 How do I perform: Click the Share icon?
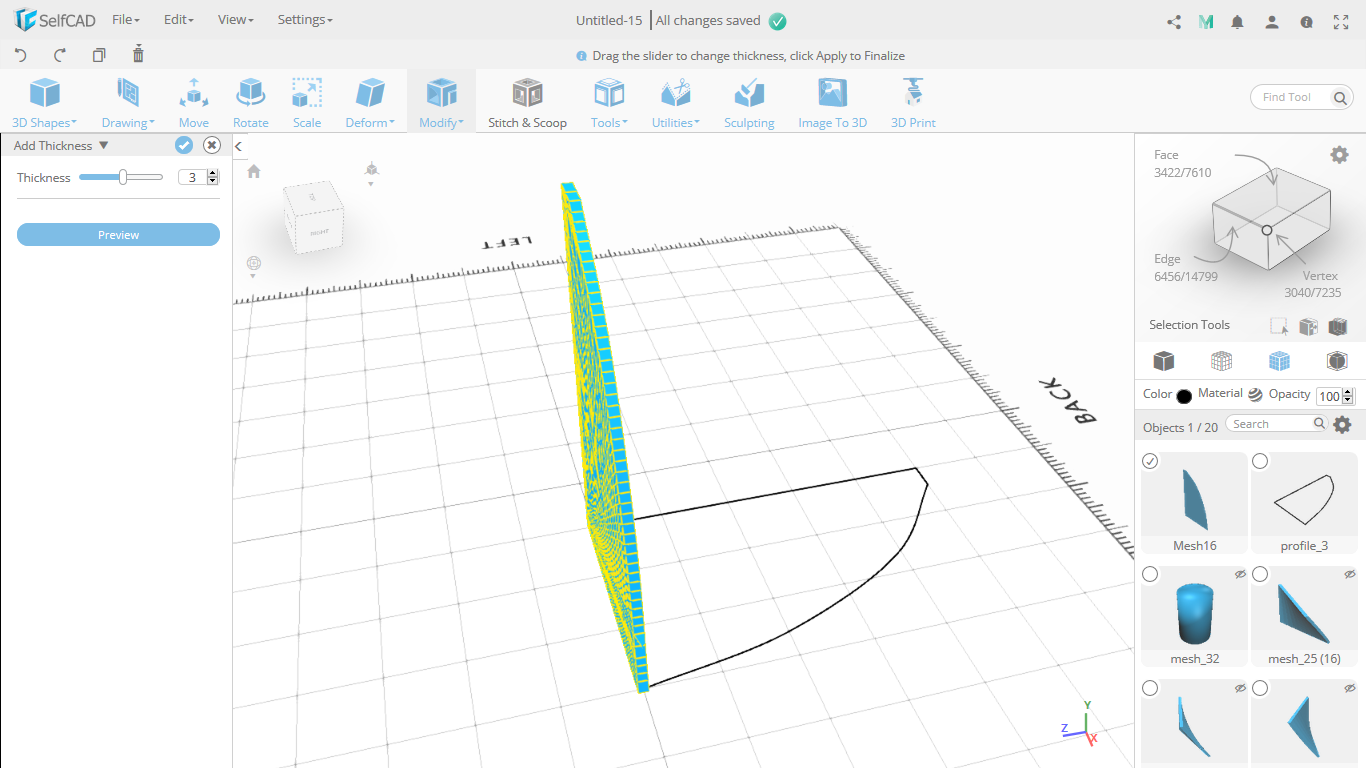point(1174,21)
